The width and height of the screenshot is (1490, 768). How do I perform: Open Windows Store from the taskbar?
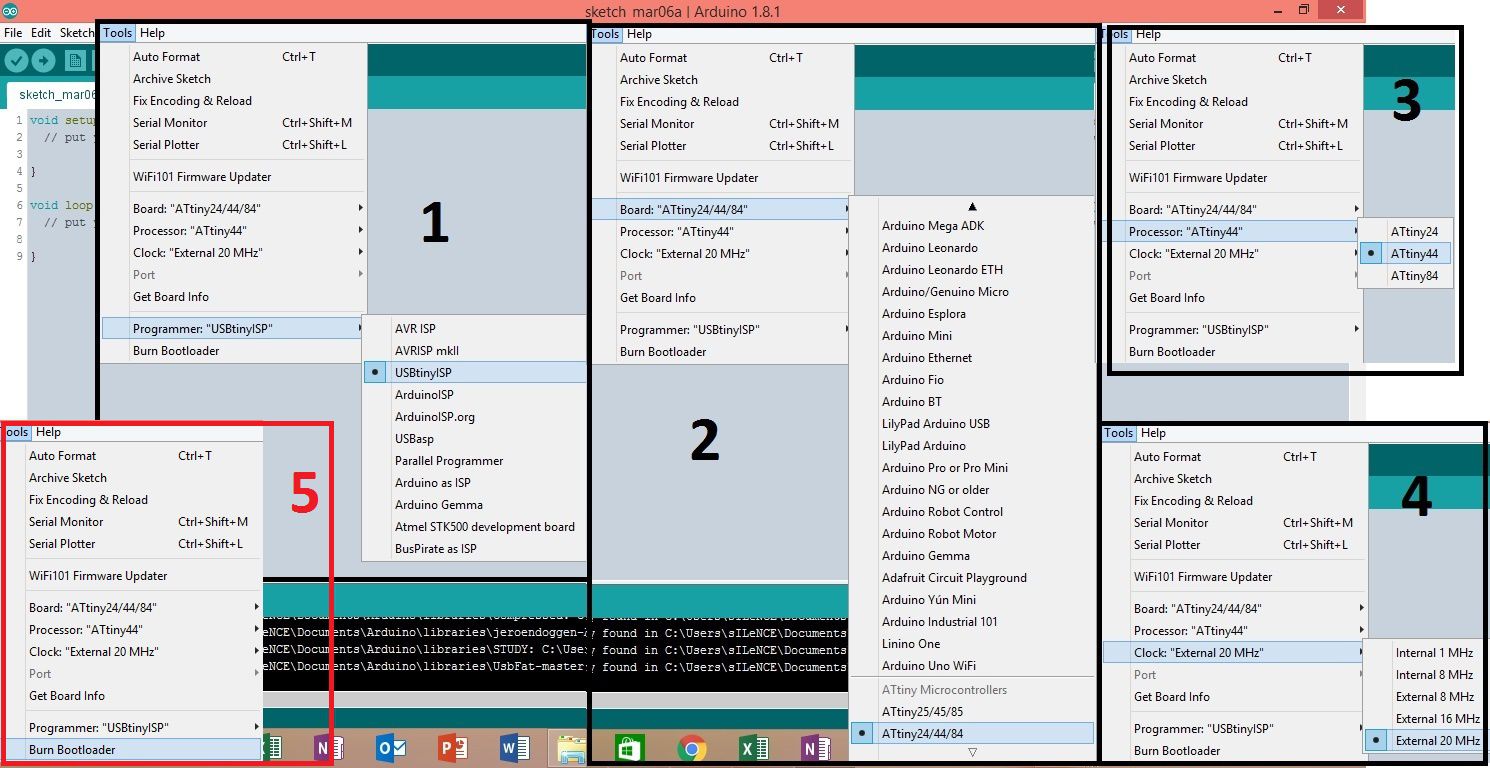click(x=630, y=748)
